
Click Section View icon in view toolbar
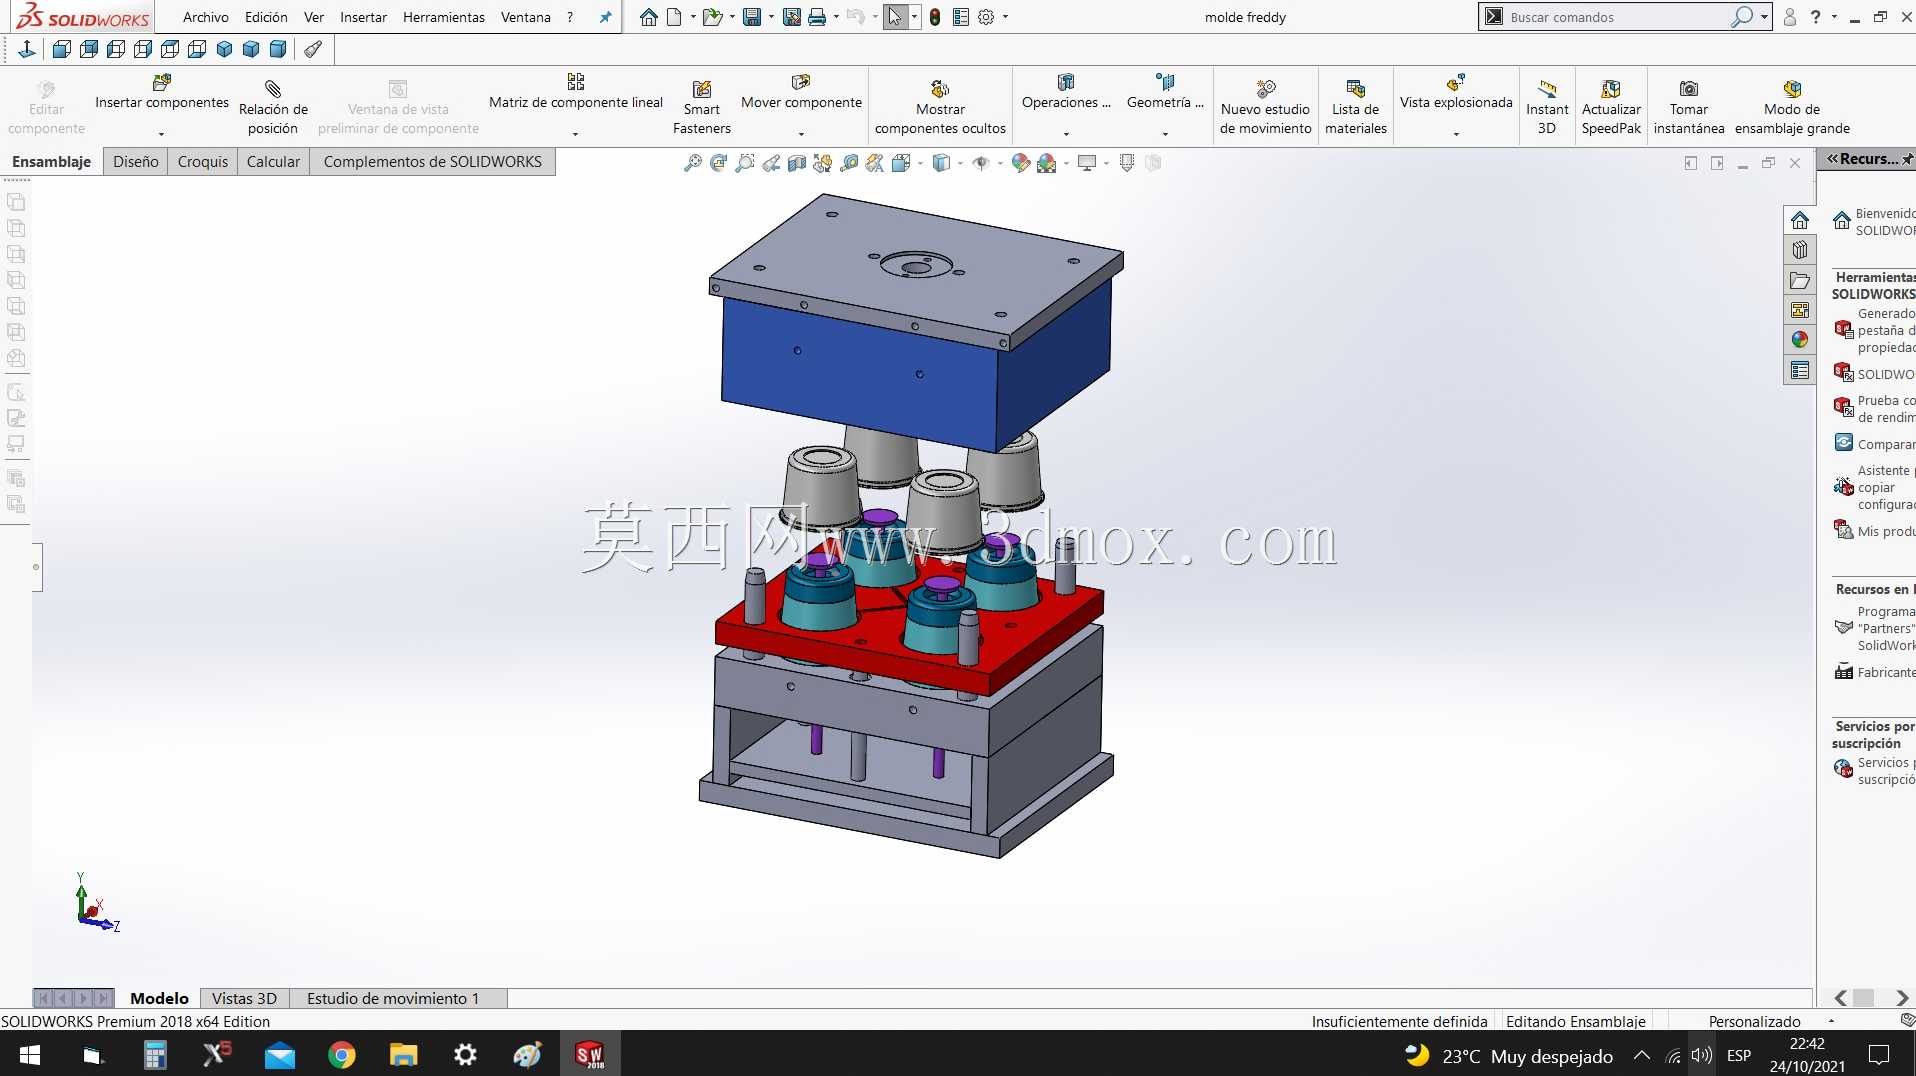coord(797,163)
